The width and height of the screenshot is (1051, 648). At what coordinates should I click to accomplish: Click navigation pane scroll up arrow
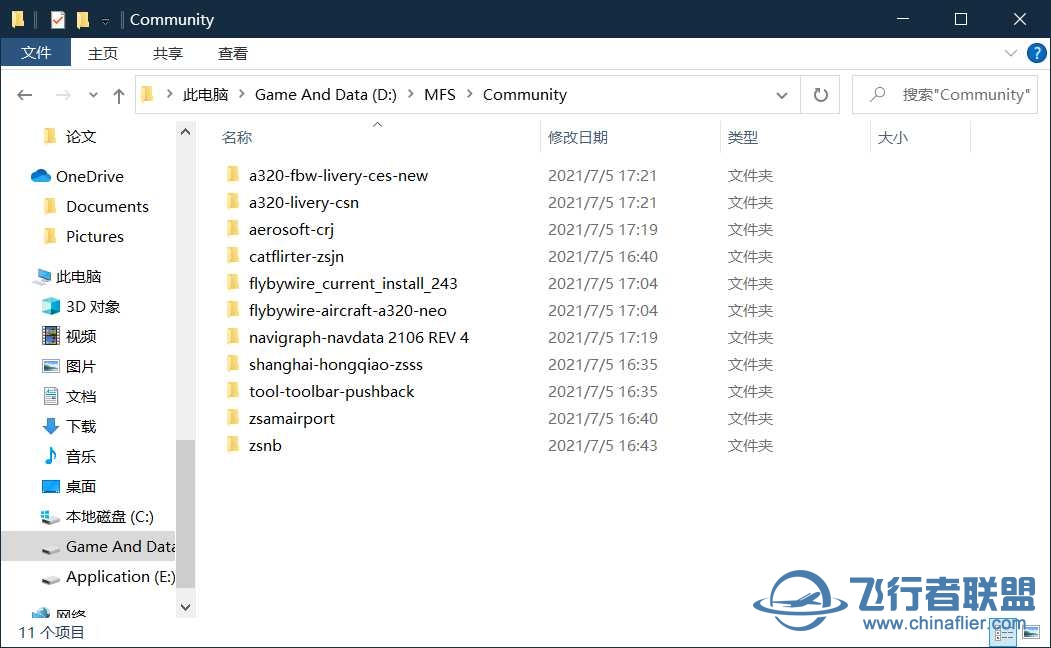186,132
